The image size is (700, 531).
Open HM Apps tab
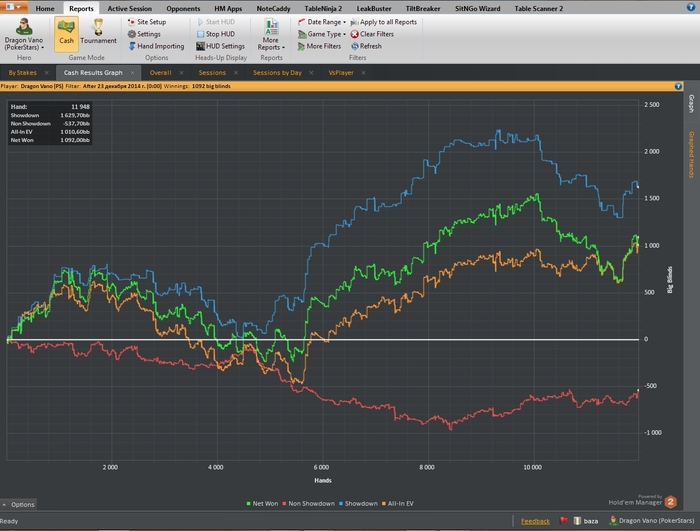[228, 8]
